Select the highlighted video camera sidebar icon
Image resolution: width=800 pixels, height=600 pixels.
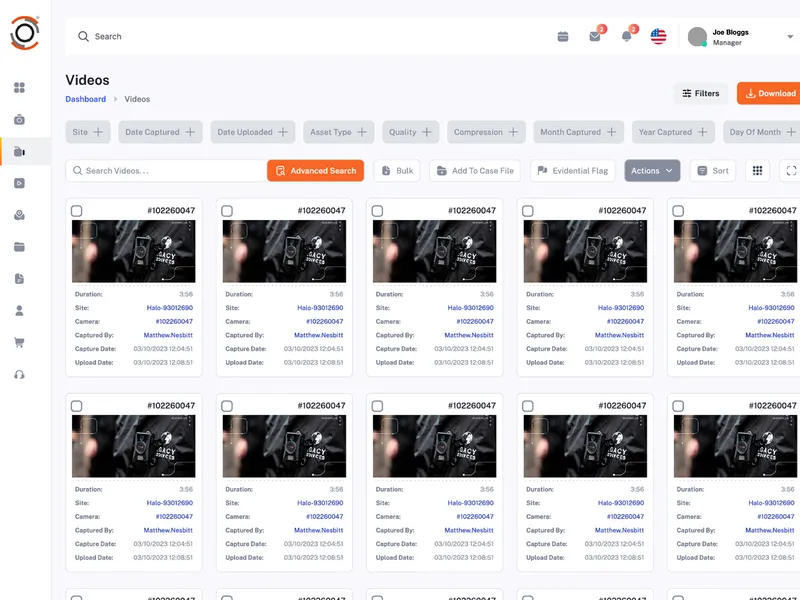(x=19, y=152)
